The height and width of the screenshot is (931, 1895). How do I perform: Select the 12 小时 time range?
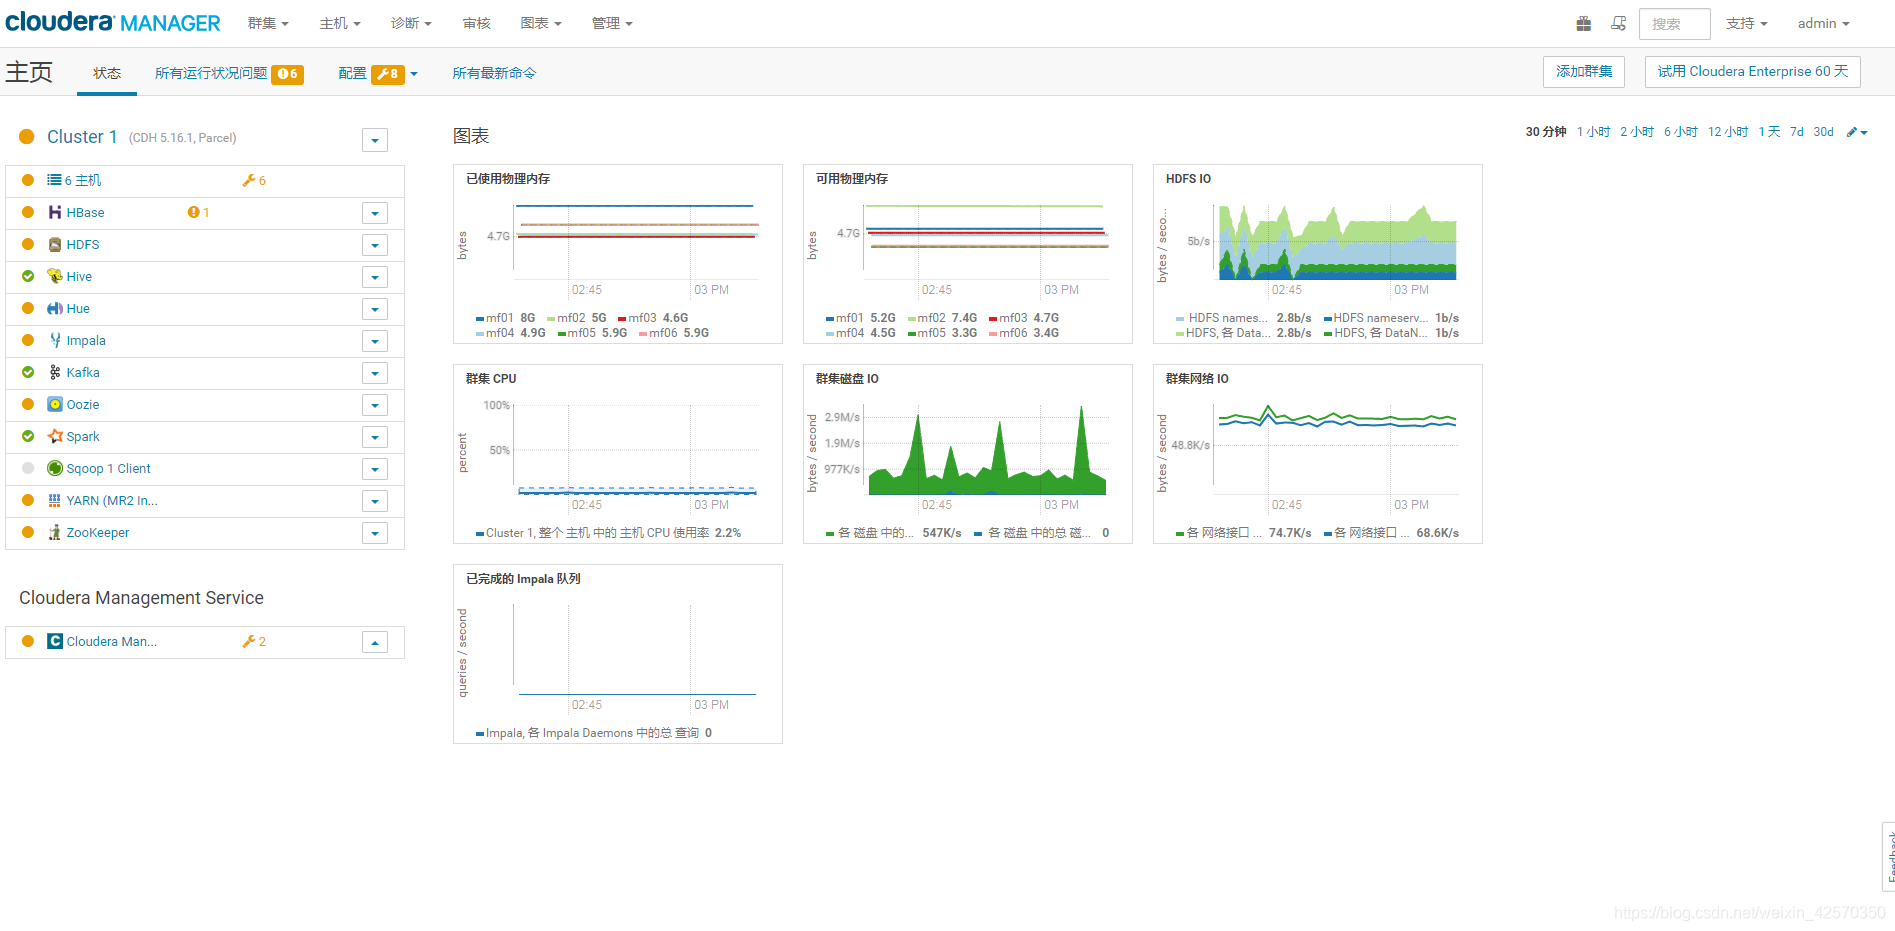point(1728,132)
